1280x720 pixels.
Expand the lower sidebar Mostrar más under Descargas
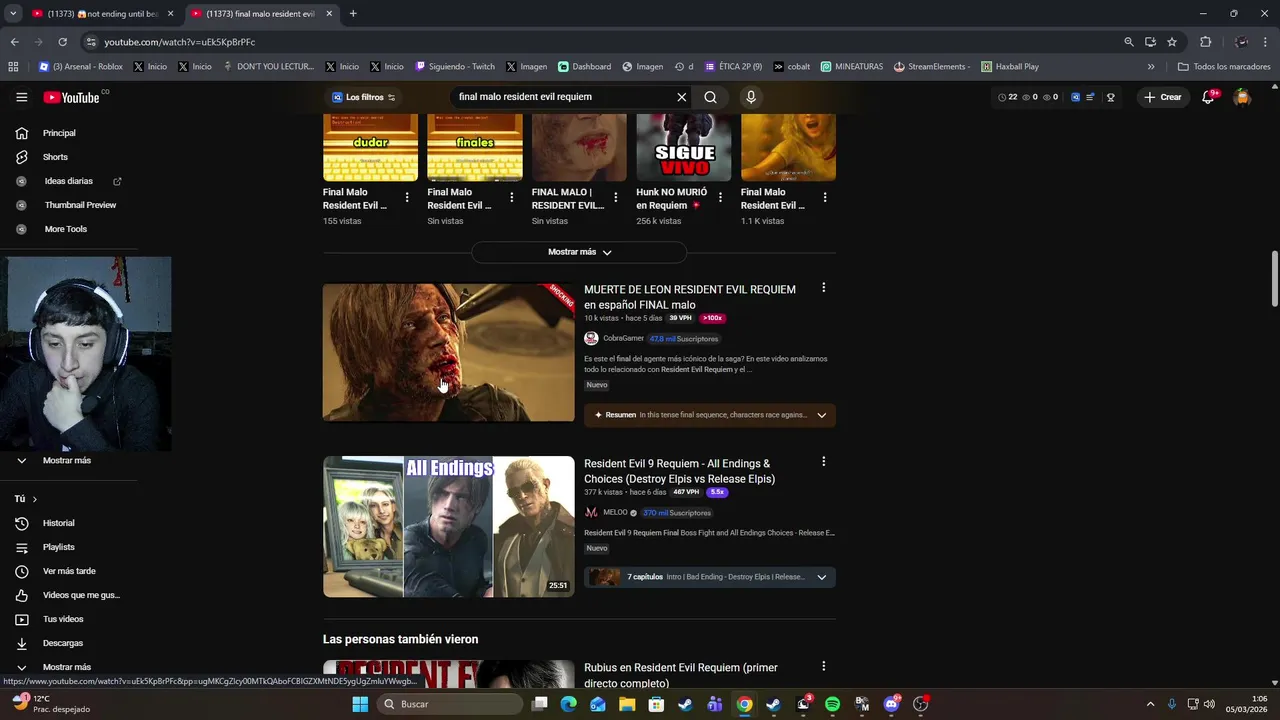click(66, 667)
